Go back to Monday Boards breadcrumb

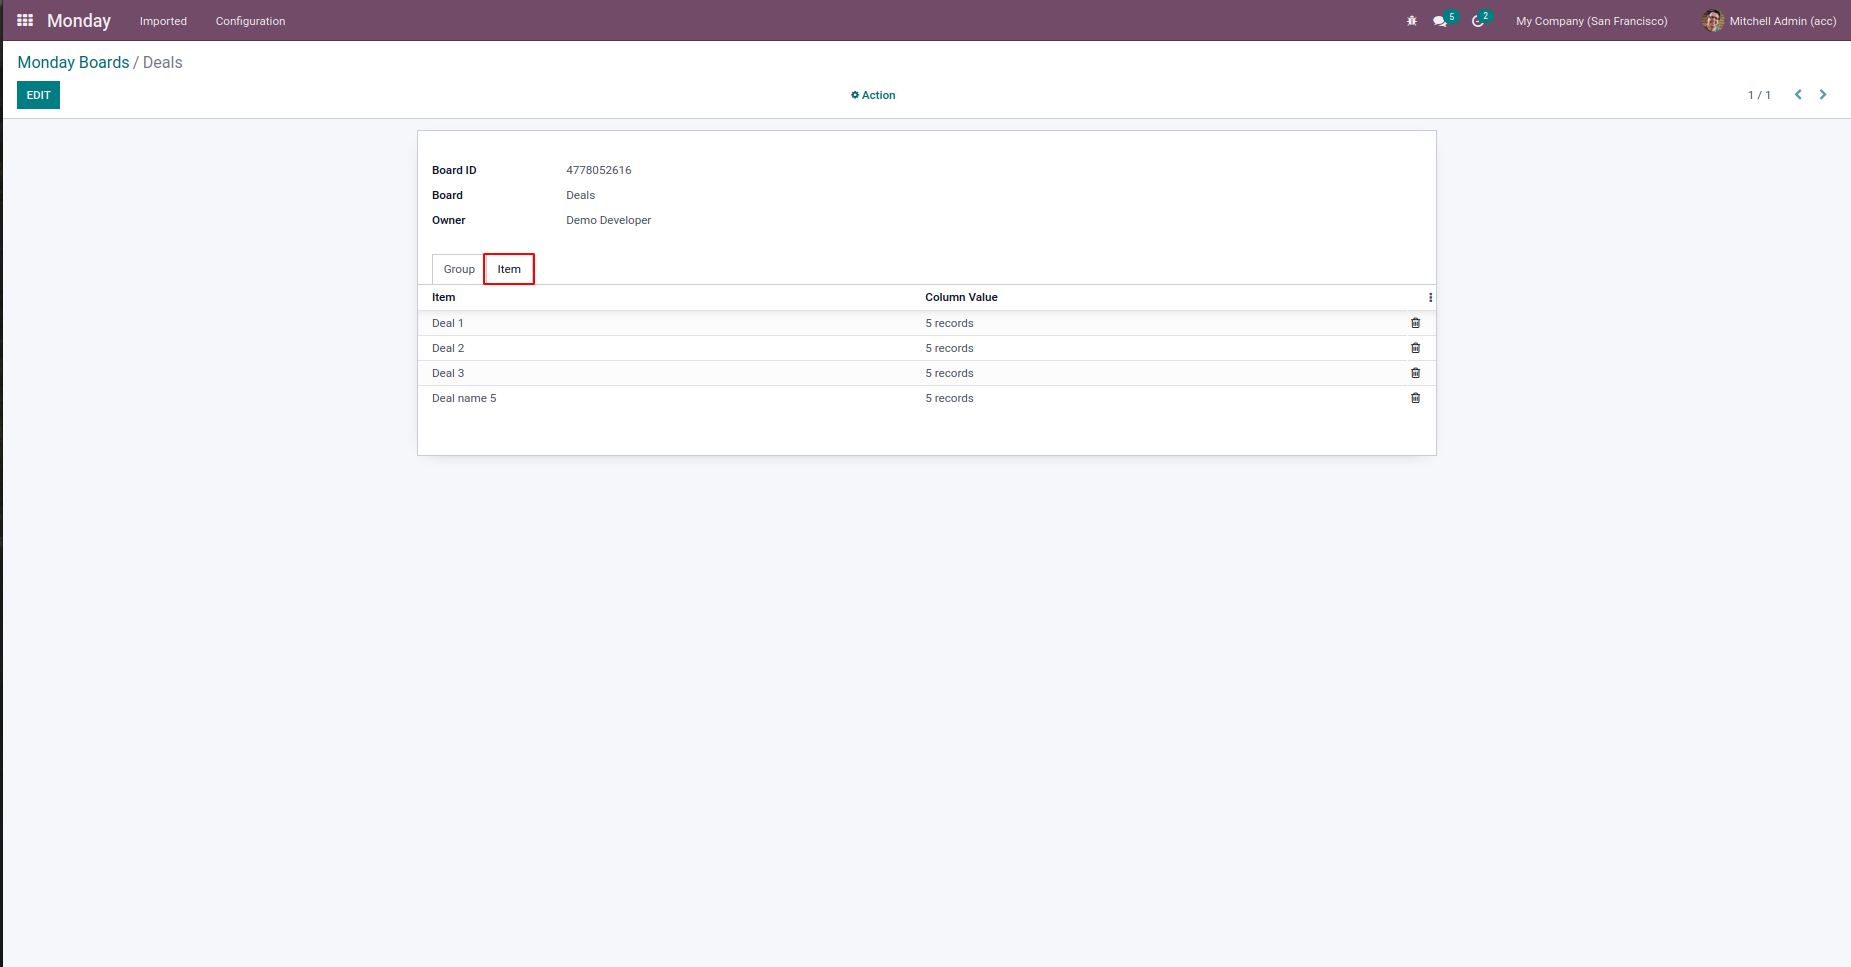(x=73, y=62)
